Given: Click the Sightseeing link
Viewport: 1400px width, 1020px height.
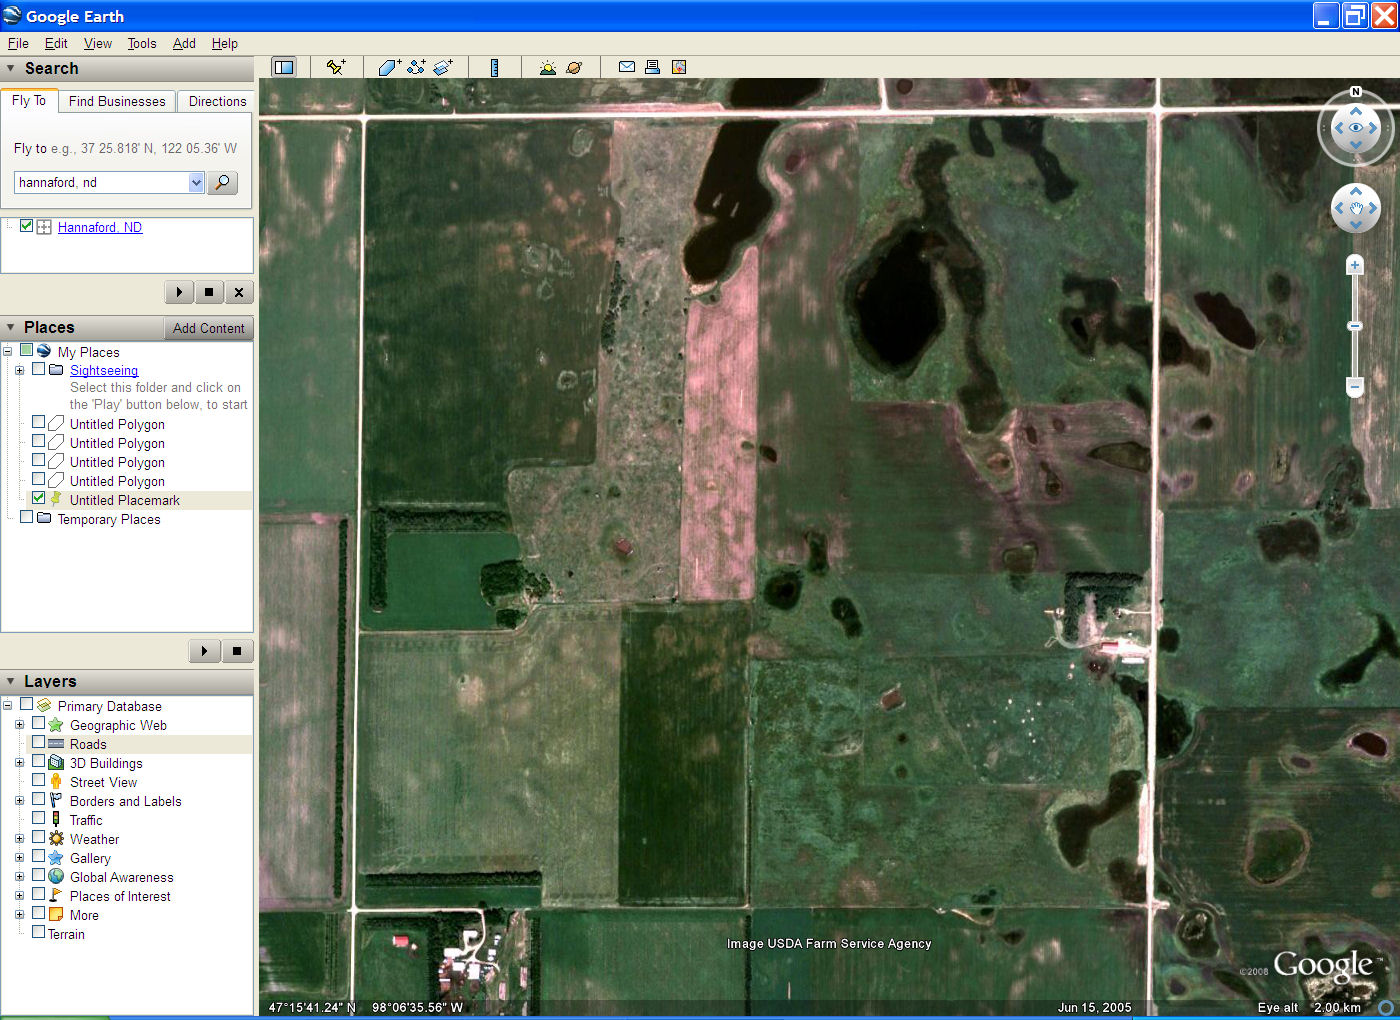Looking at the screenshot, I should [x=104, y=370].
